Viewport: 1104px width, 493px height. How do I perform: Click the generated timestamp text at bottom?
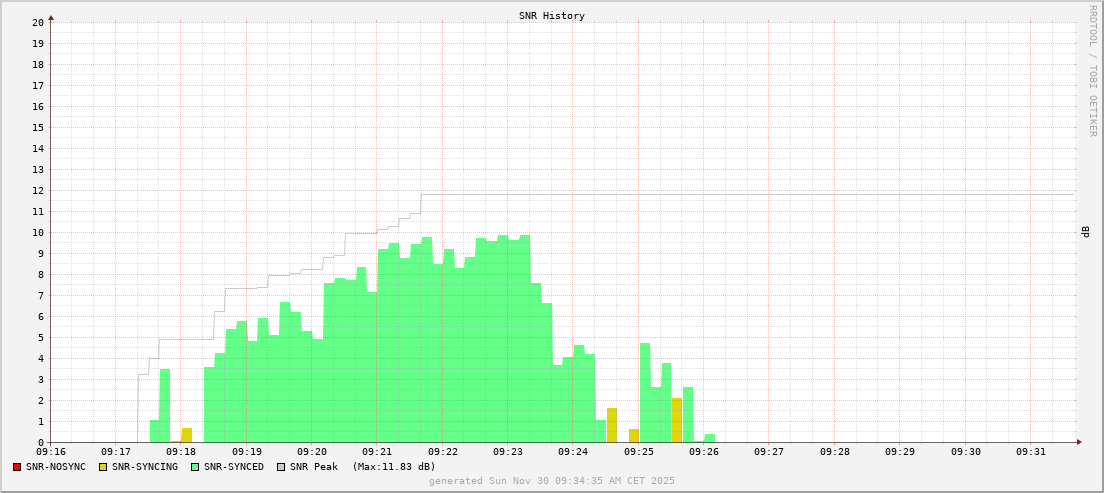pyautogui.click(x=551, y=481)
